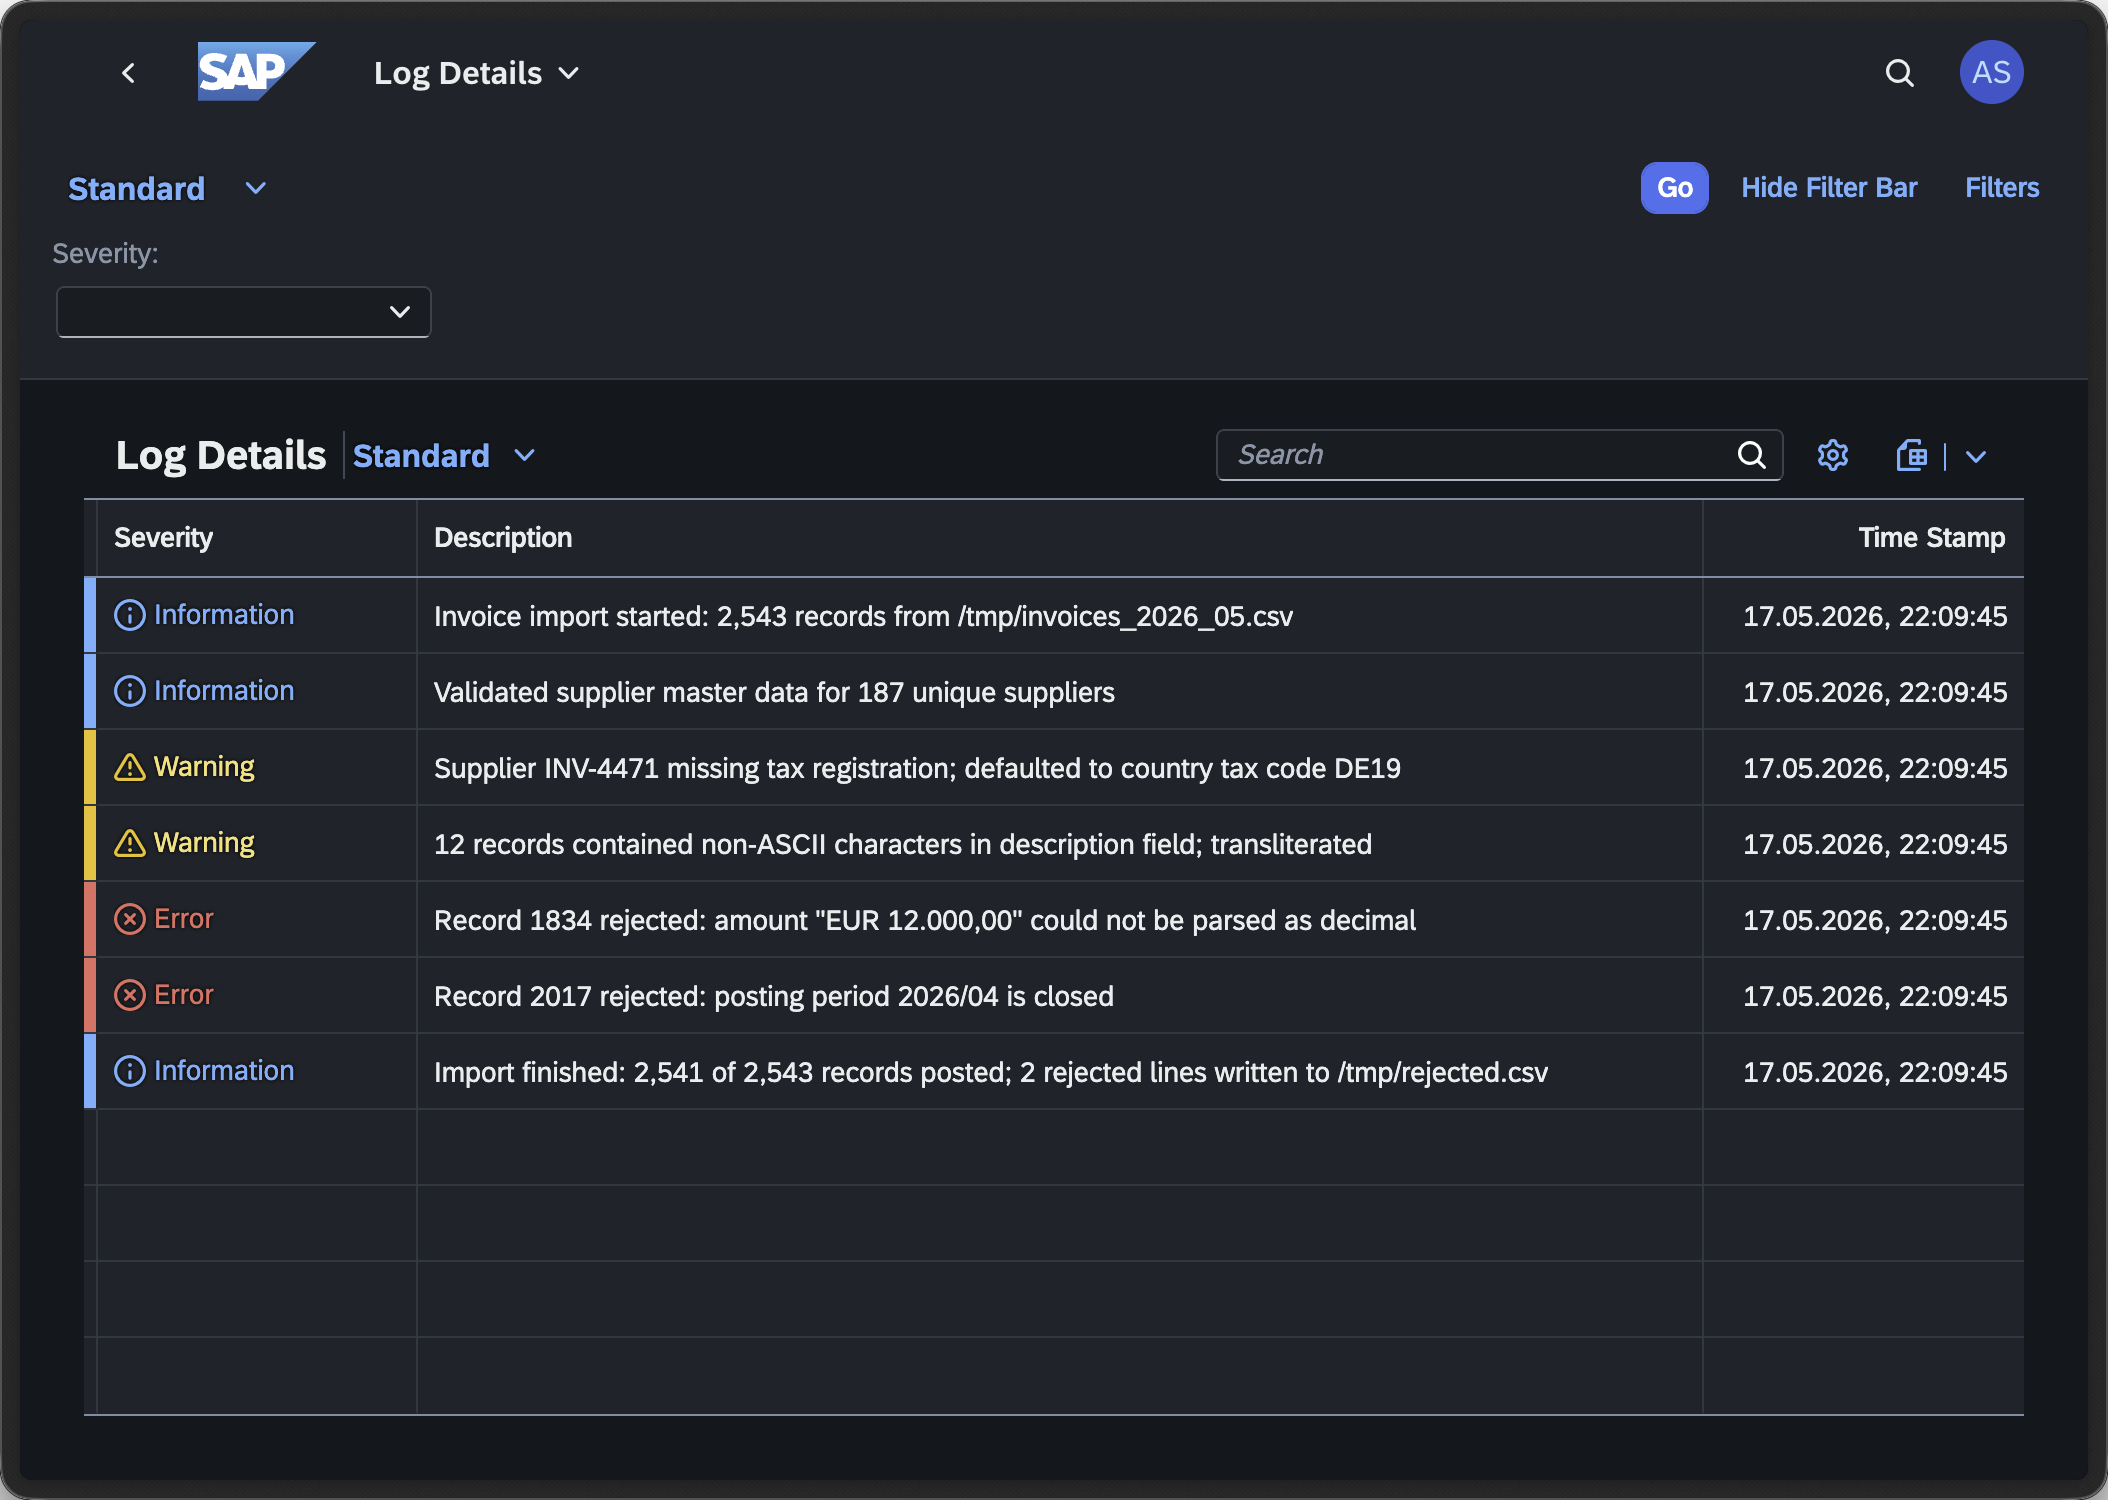
Task: Click the timestamp of the Record 1834 row
Action: (x=1874, y=920)
